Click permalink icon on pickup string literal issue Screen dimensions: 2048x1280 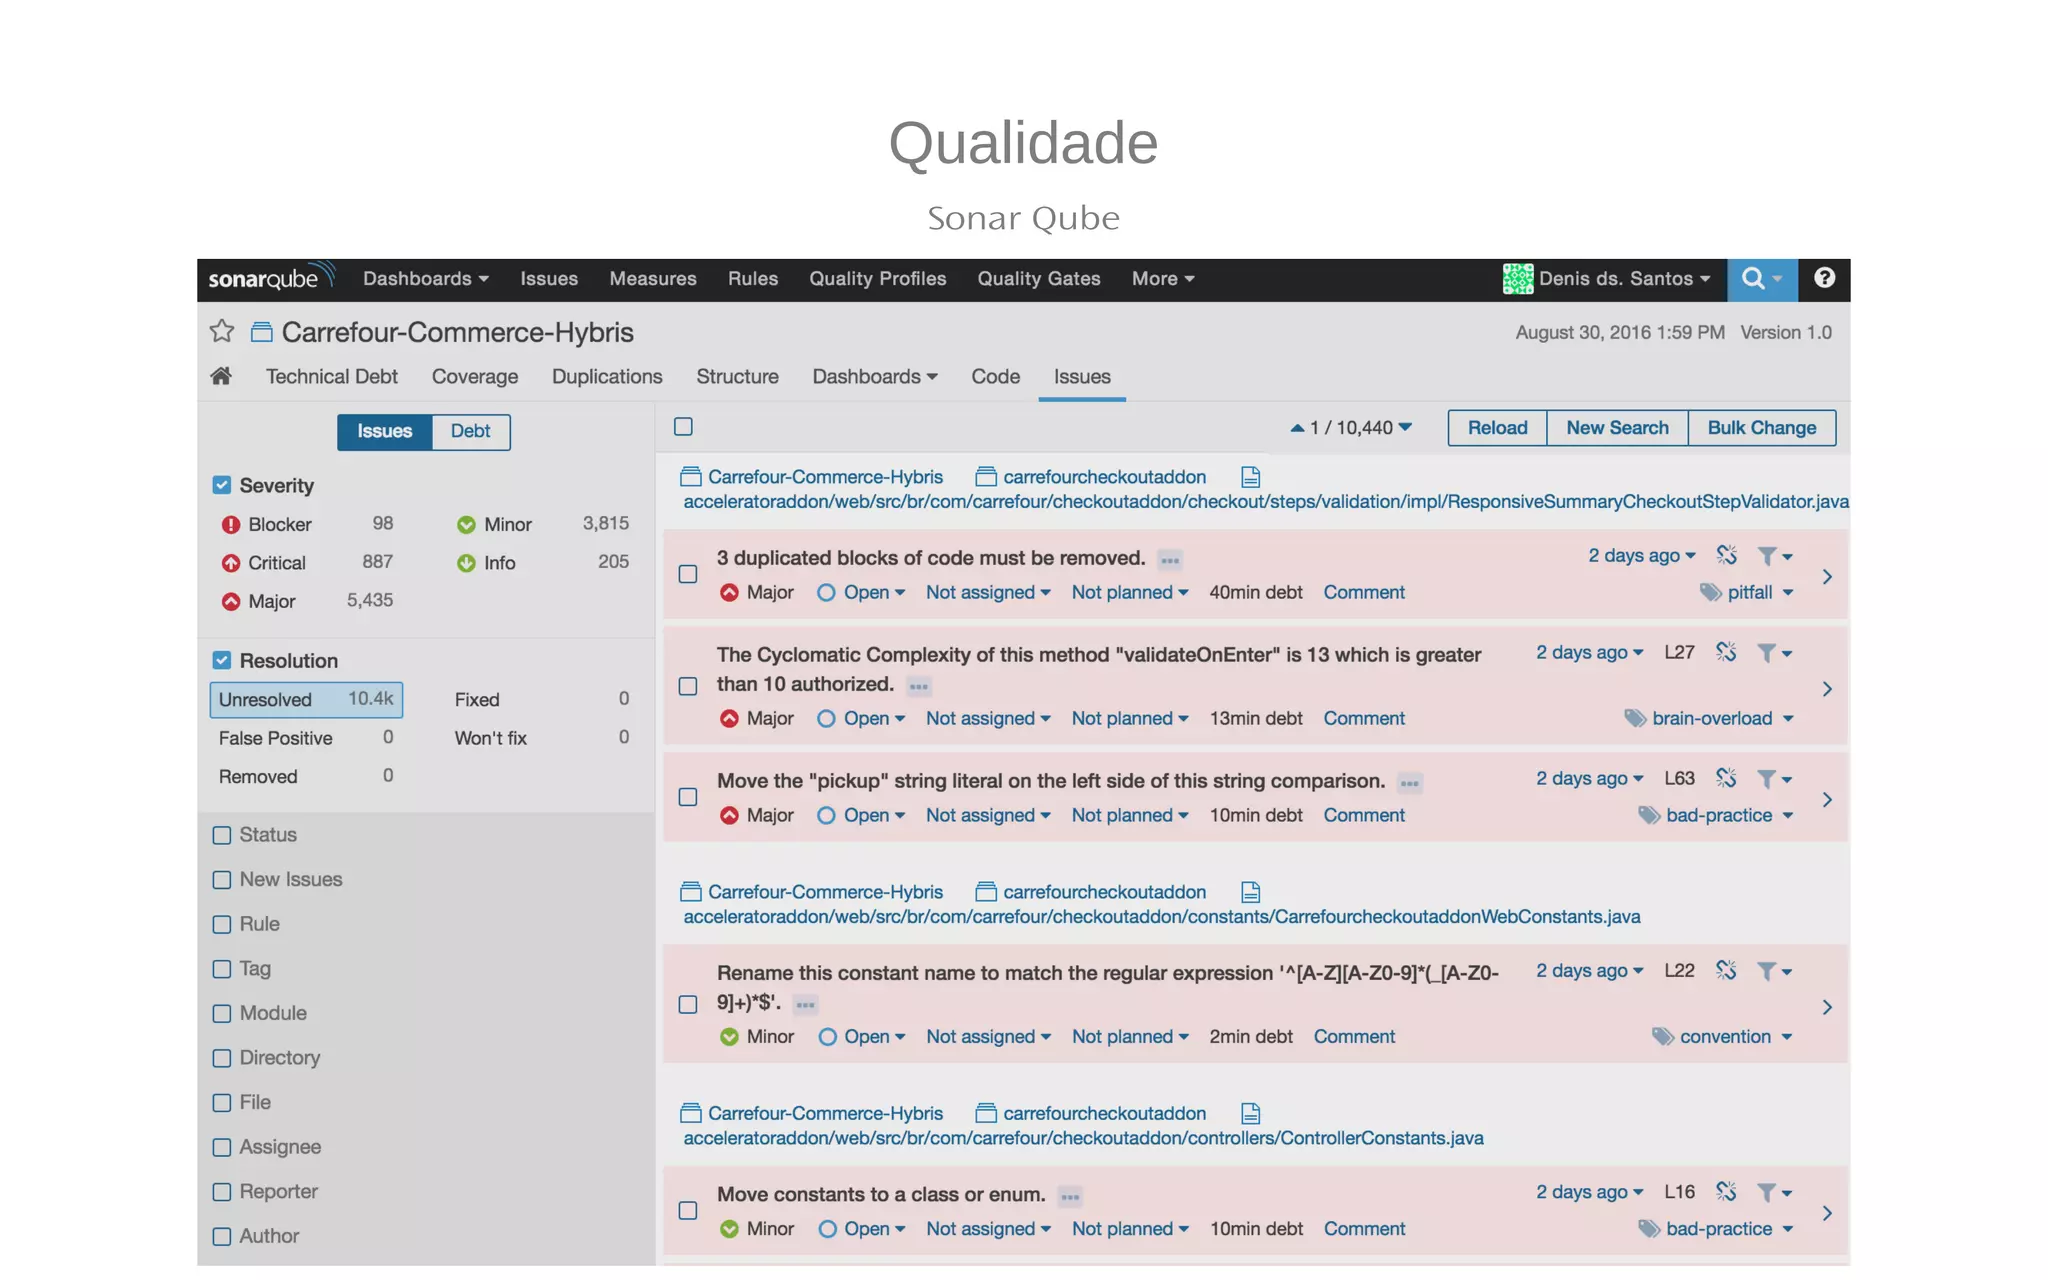click(x=1726, y=778)
